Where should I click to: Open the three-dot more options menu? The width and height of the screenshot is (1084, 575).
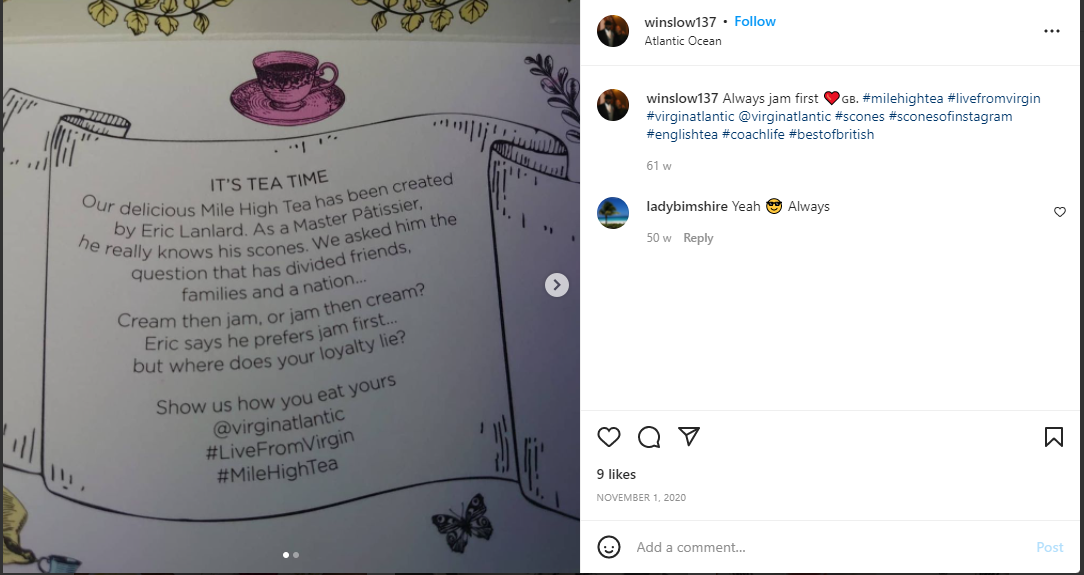(x=1052, y=31)
